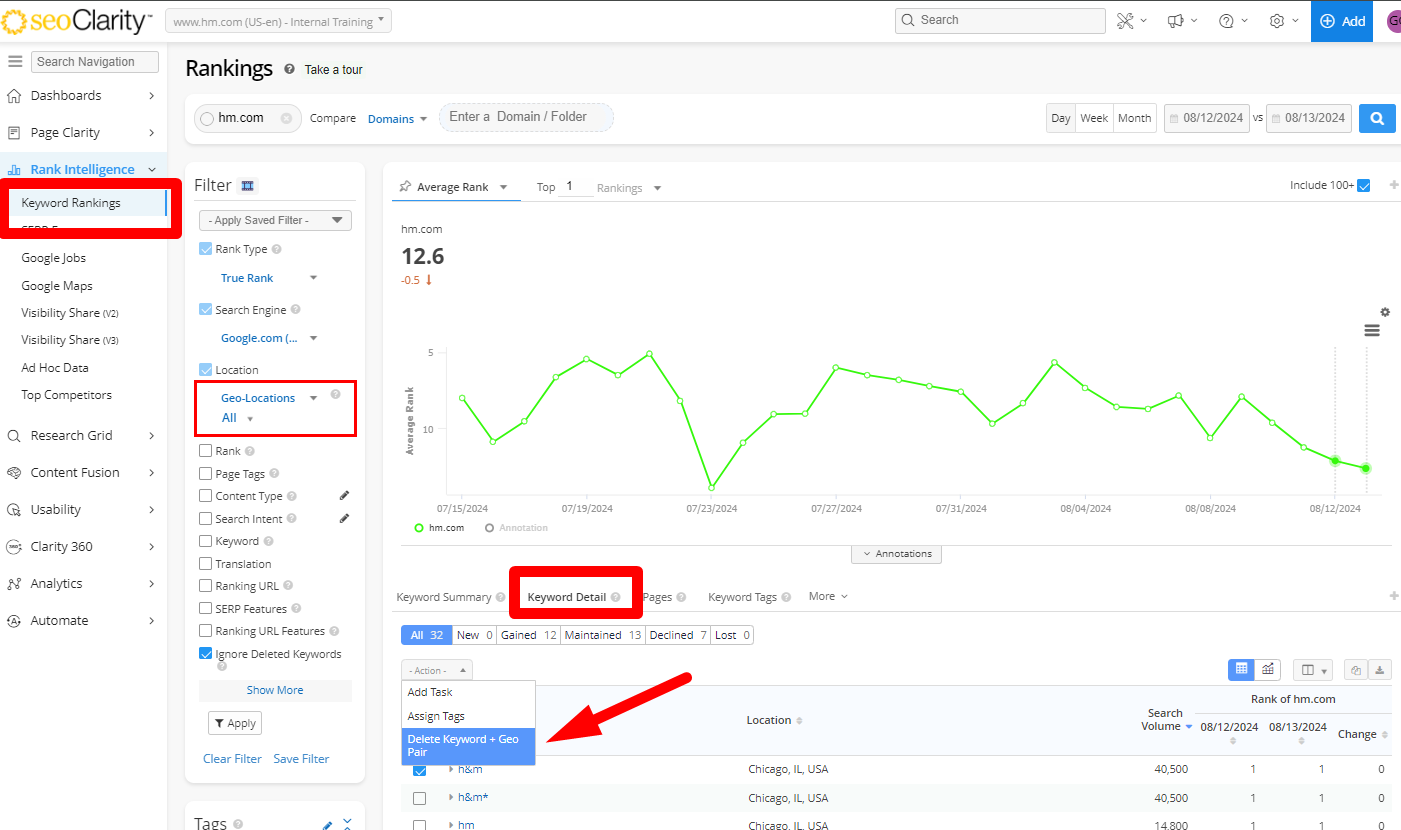Screen dimensions: 1401x830
Task: Enable the Content Type filter checkbox
Action: (206, 496)
